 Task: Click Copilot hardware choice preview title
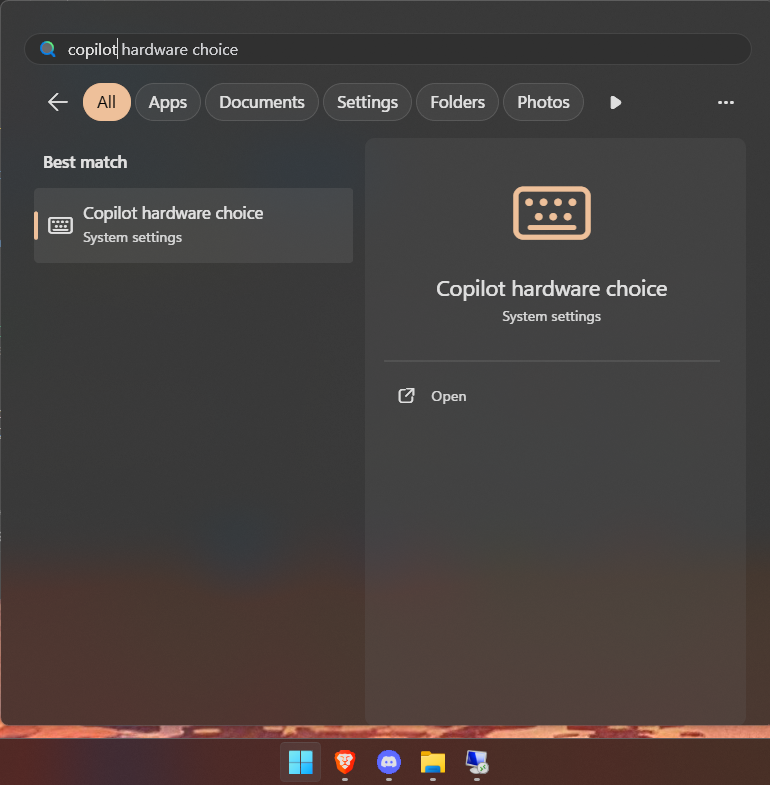click(x=552, y=289)
